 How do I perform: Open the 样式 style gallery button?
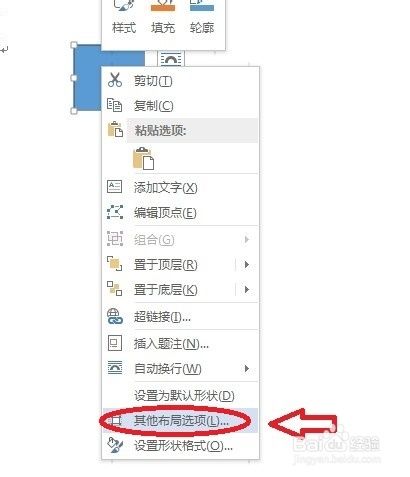(x=124, y=17)
